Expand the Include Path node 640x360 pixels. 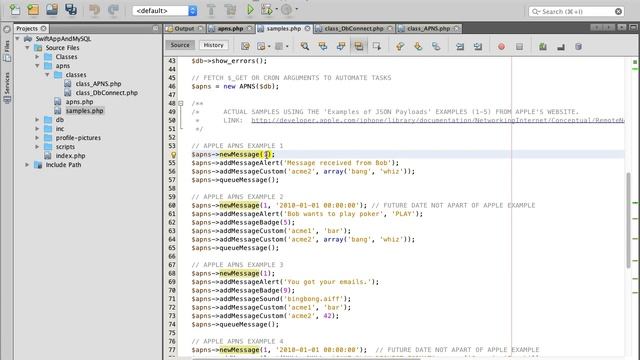pyautogui.click(x=27, y=164)
